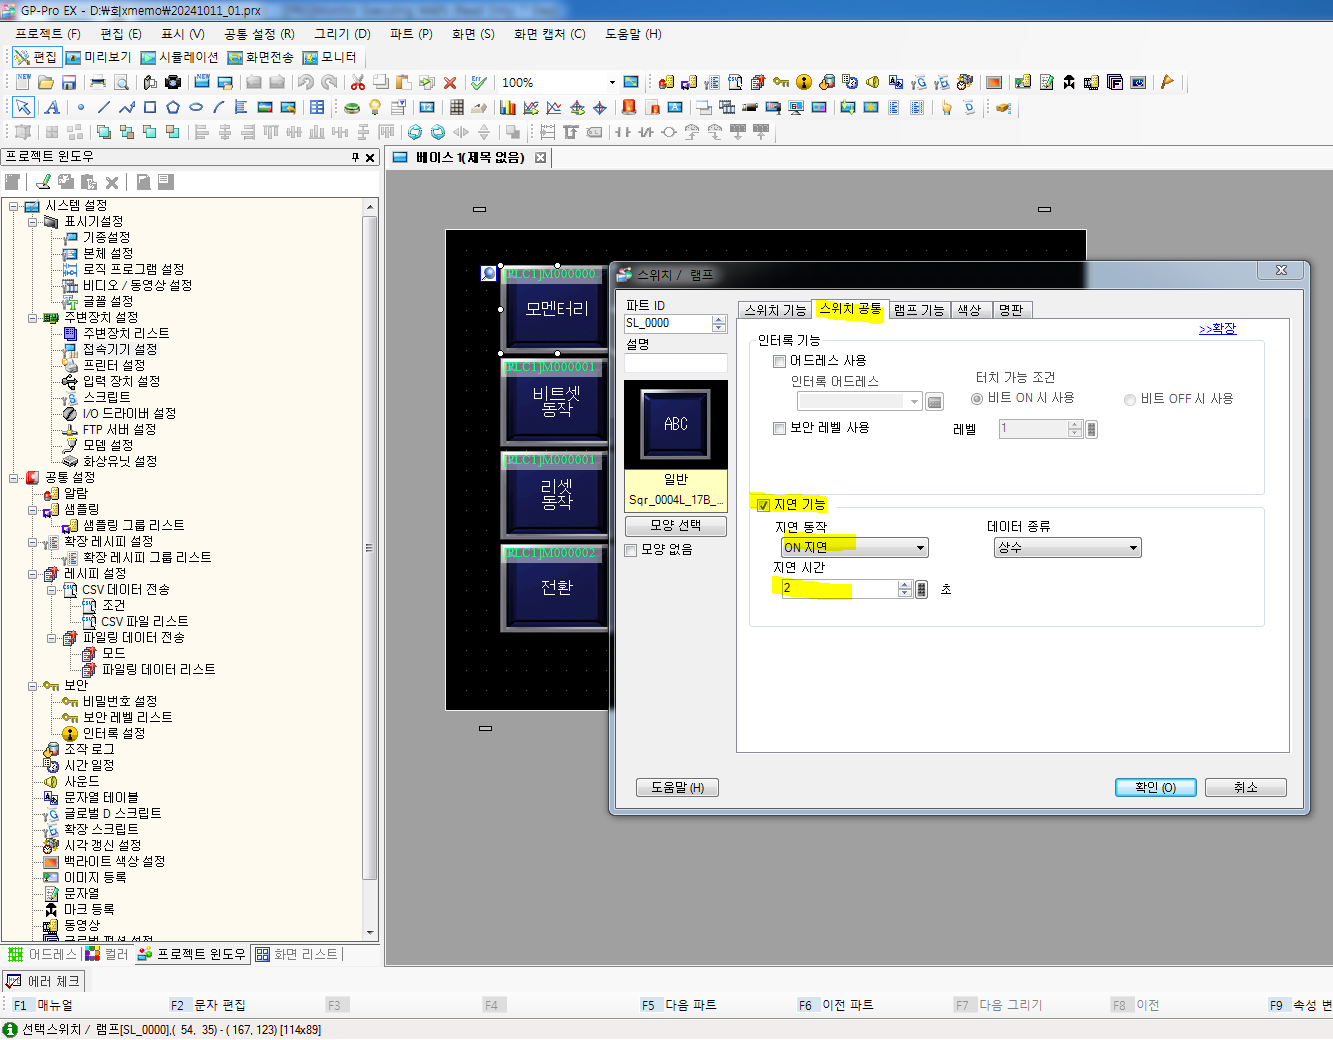Increase 지연 시간 with up spinner
This screenshot has width=1333, height=1040.
pos(905,585)
